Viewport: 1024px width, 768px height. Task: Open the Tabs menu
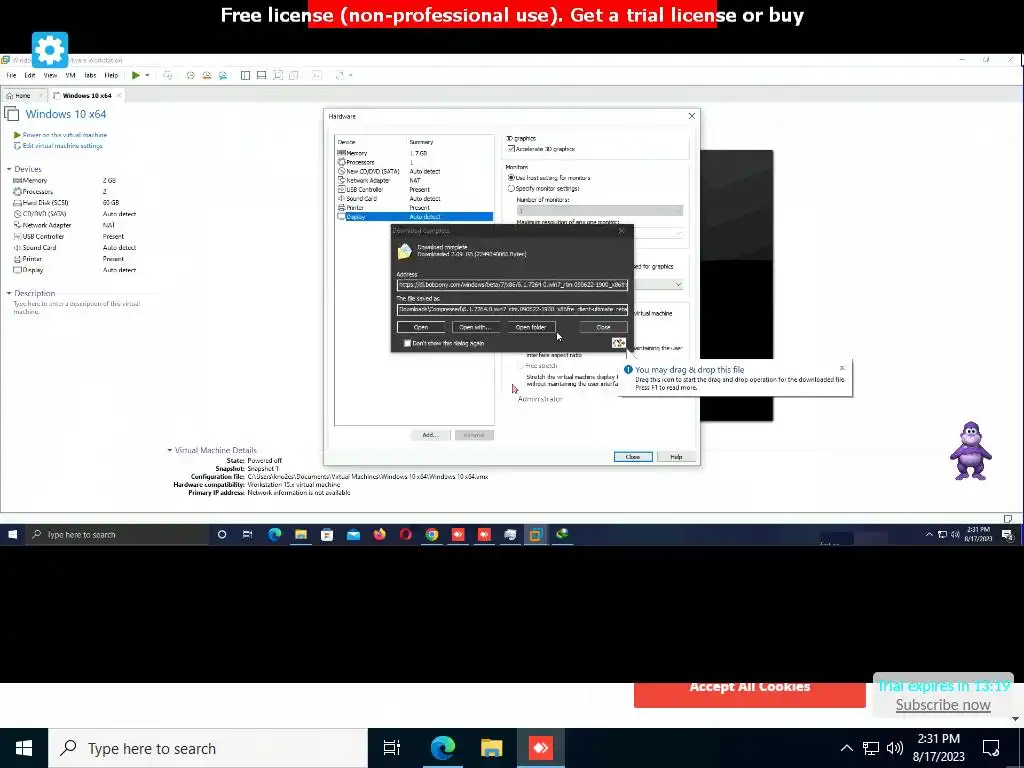[90, 75]
